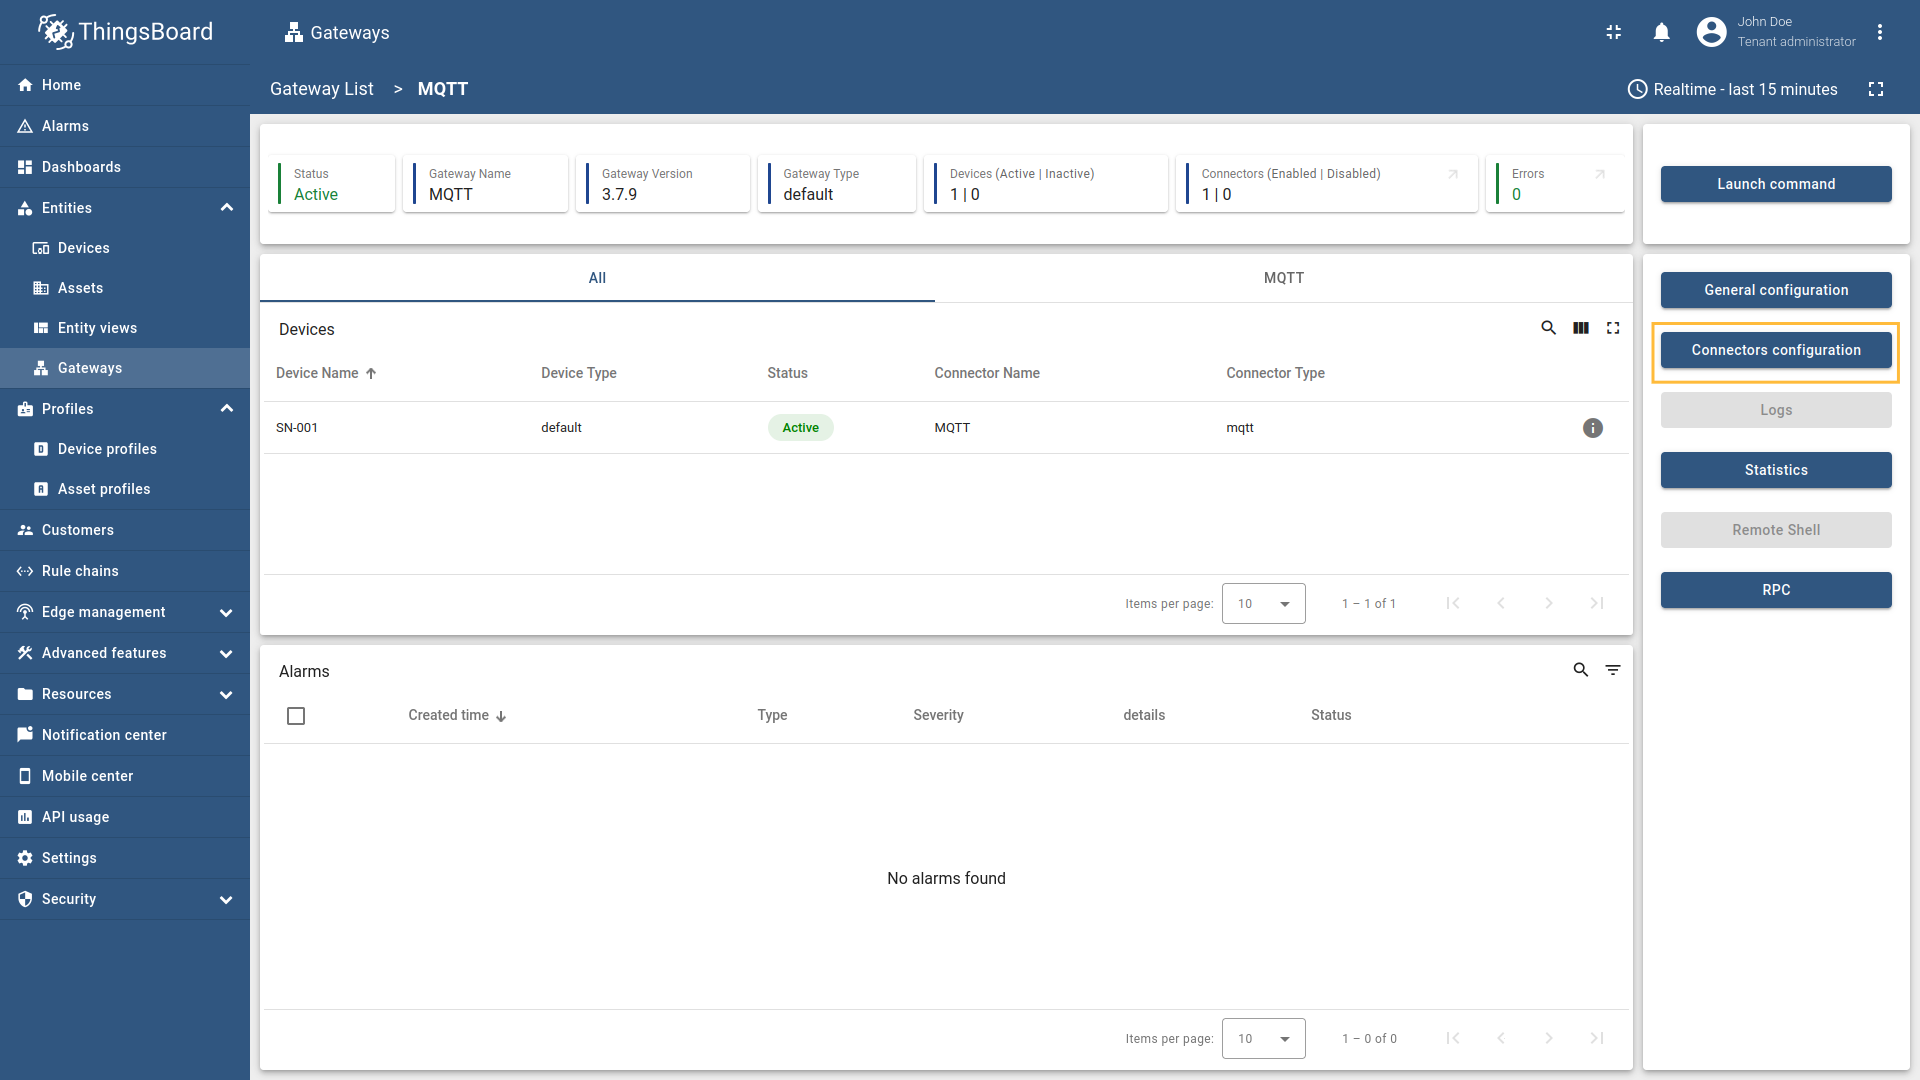Open the info icon on the SN-001 row
Viewport: 1920px width, 1080px height.
pos(1592,428)
